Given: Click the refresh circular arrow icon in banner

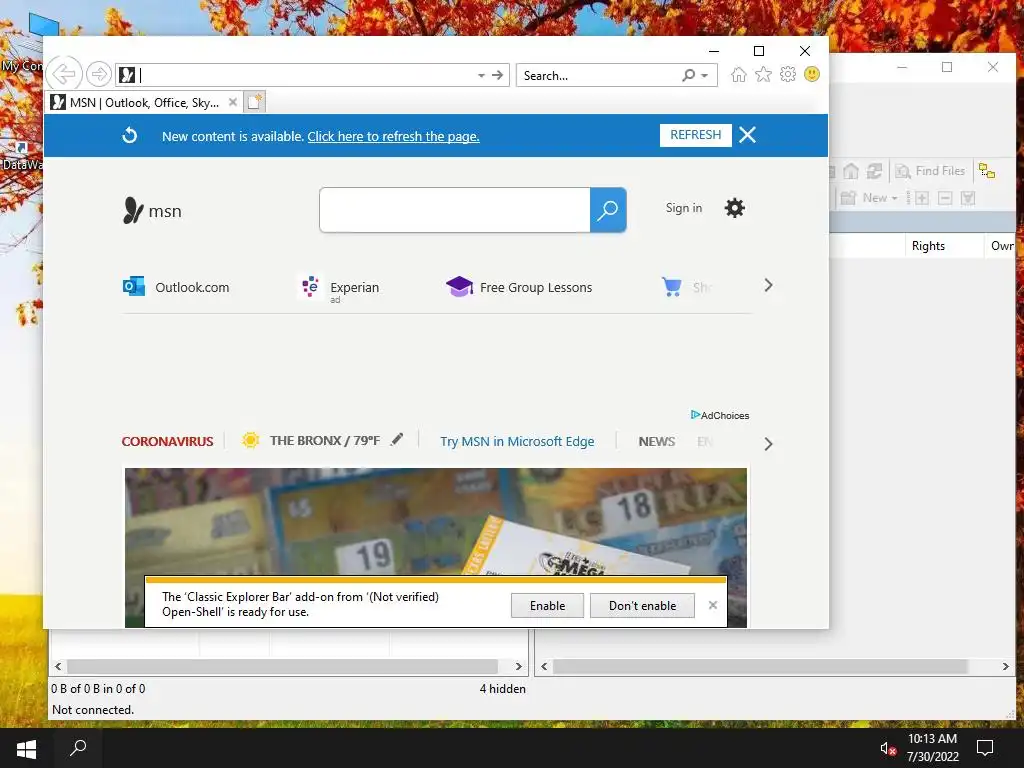Looking at the screenshot, I should click(x=130, y=135).
